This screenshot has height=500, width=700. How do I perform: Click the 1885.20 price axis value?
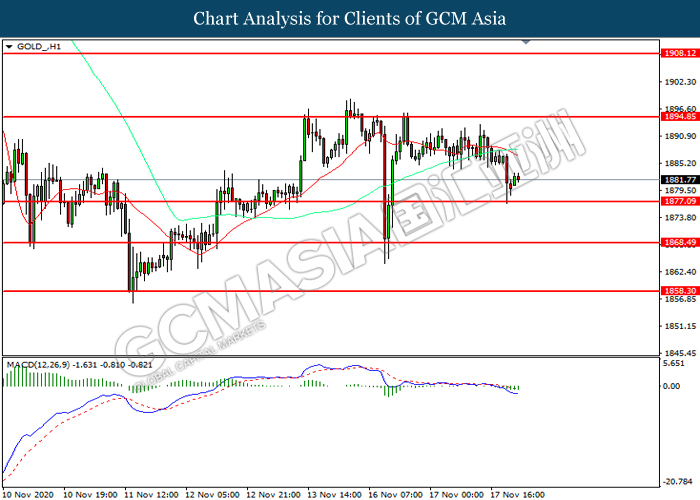(x=680, y=163)
